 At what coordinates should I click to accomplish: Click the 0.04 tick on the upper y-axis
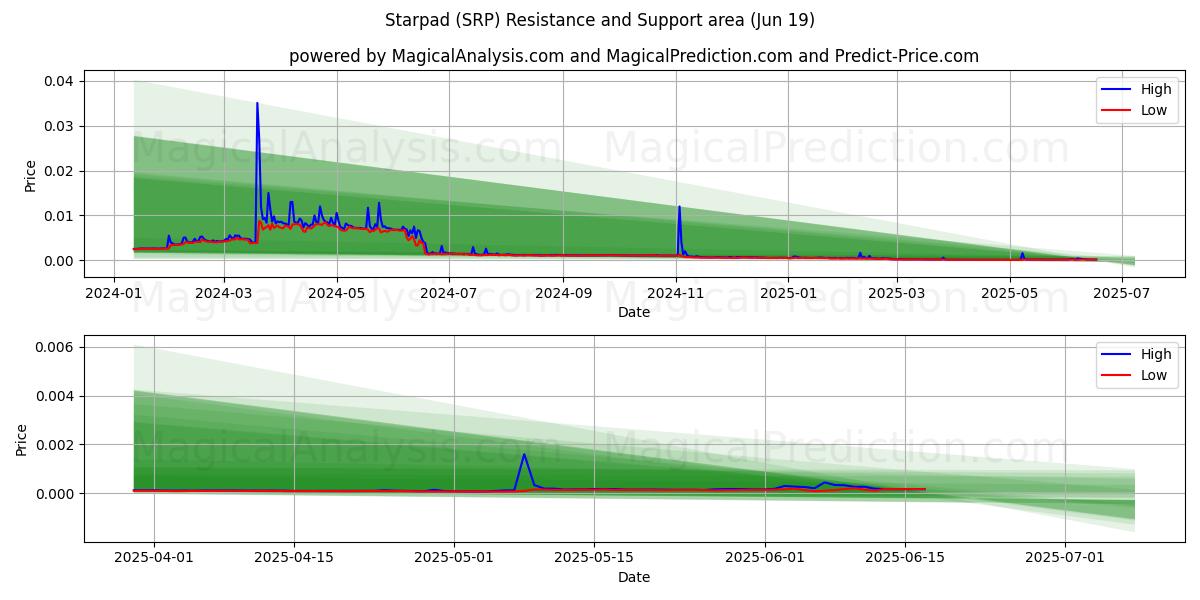coord(60,81)
